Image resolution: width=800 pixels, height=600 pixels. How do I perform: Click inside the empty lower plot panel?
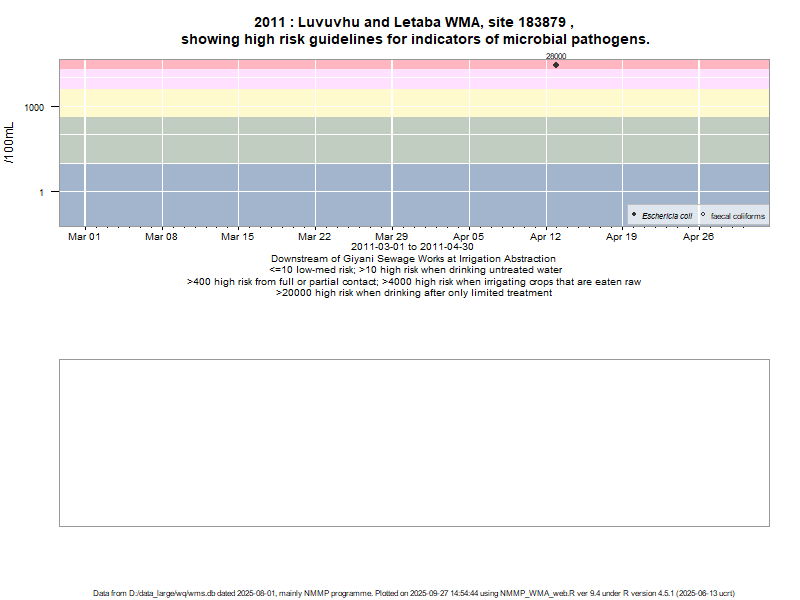(414, 442)
